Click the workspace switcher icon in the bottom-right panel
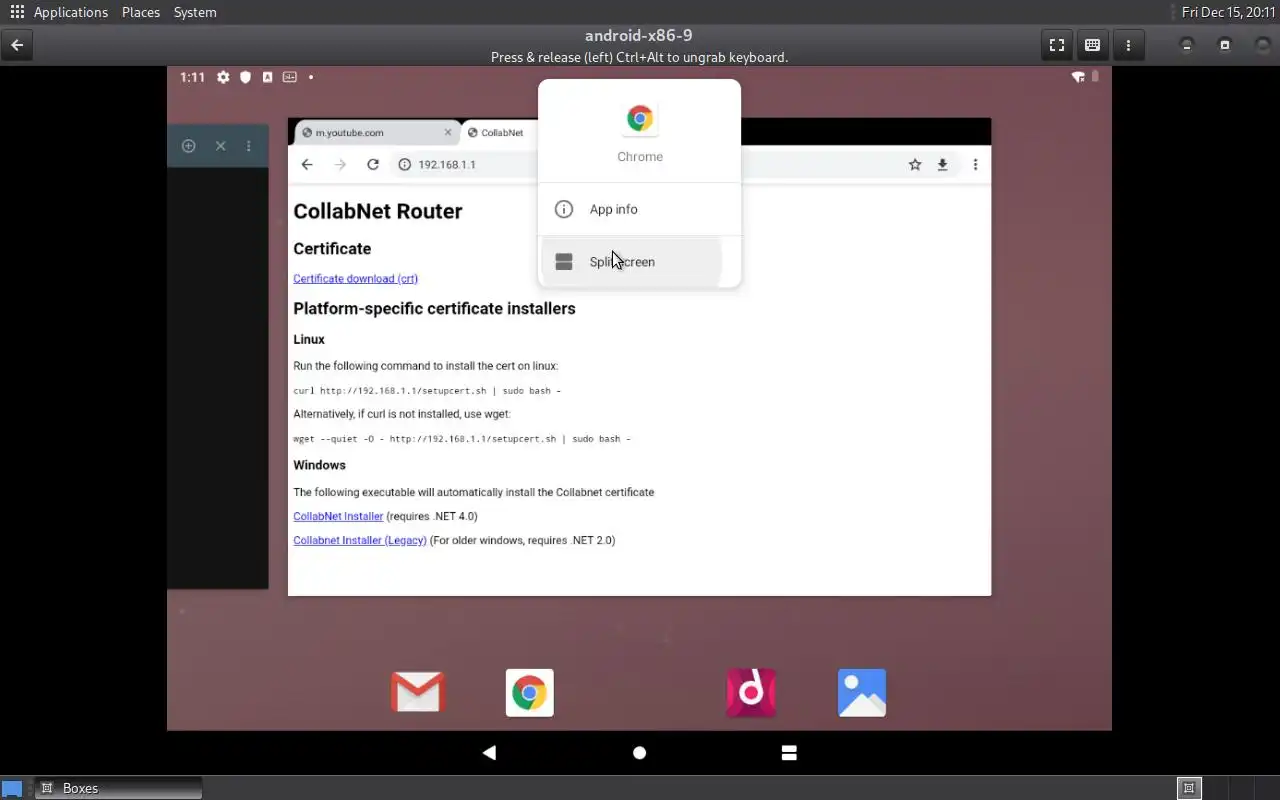This screenshot has height=800, width=1280. 1189,788
